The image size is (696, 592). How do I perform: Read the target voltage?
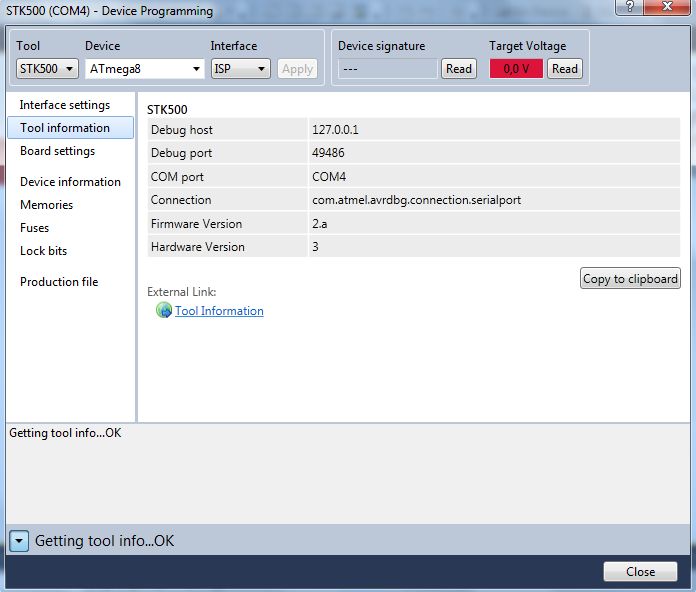[565, 69]
